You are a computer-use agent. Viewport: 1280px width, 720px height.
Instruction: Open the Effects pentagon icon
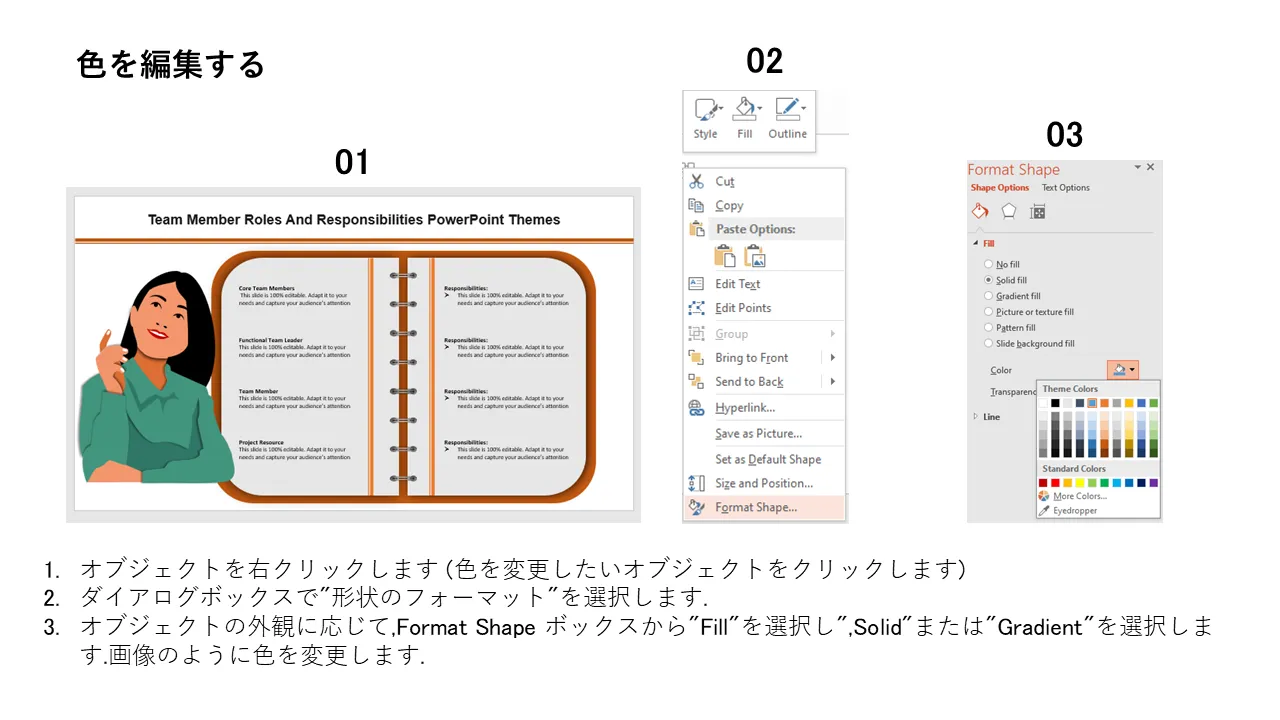1009,211
